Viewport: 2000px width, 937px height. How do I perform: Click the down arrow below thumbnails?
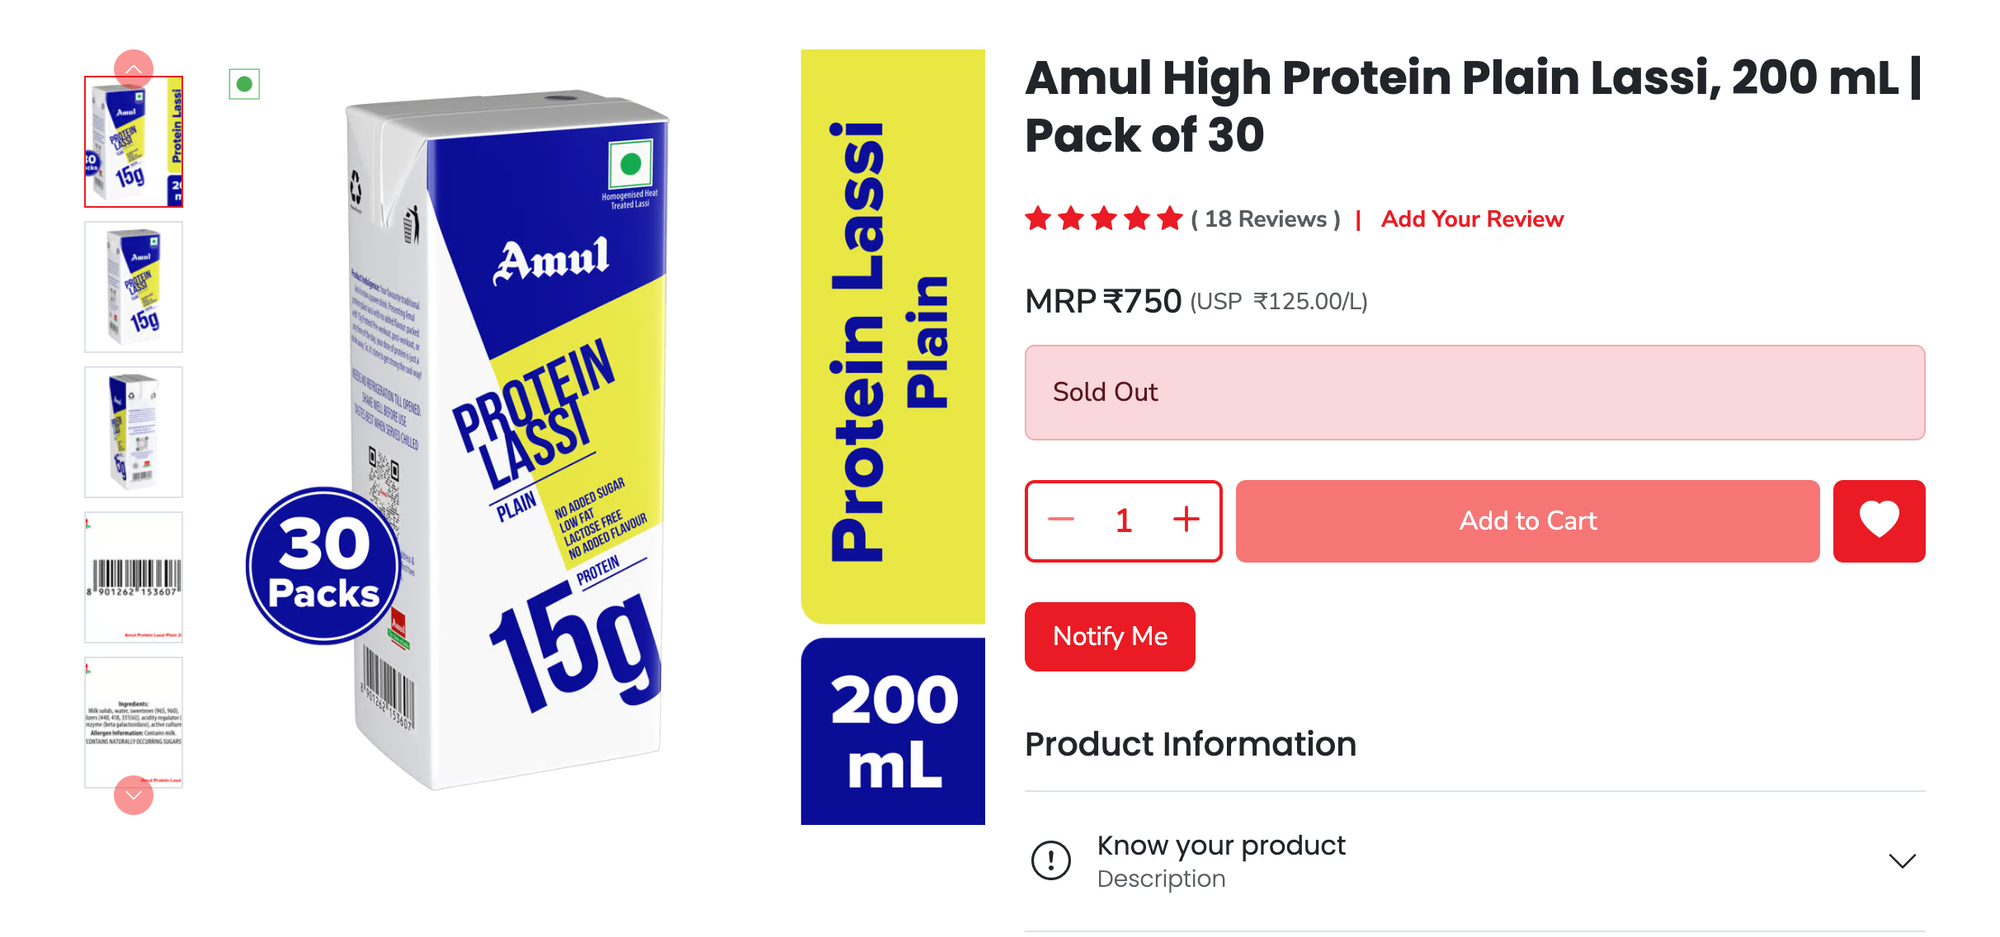click(133, 795)
